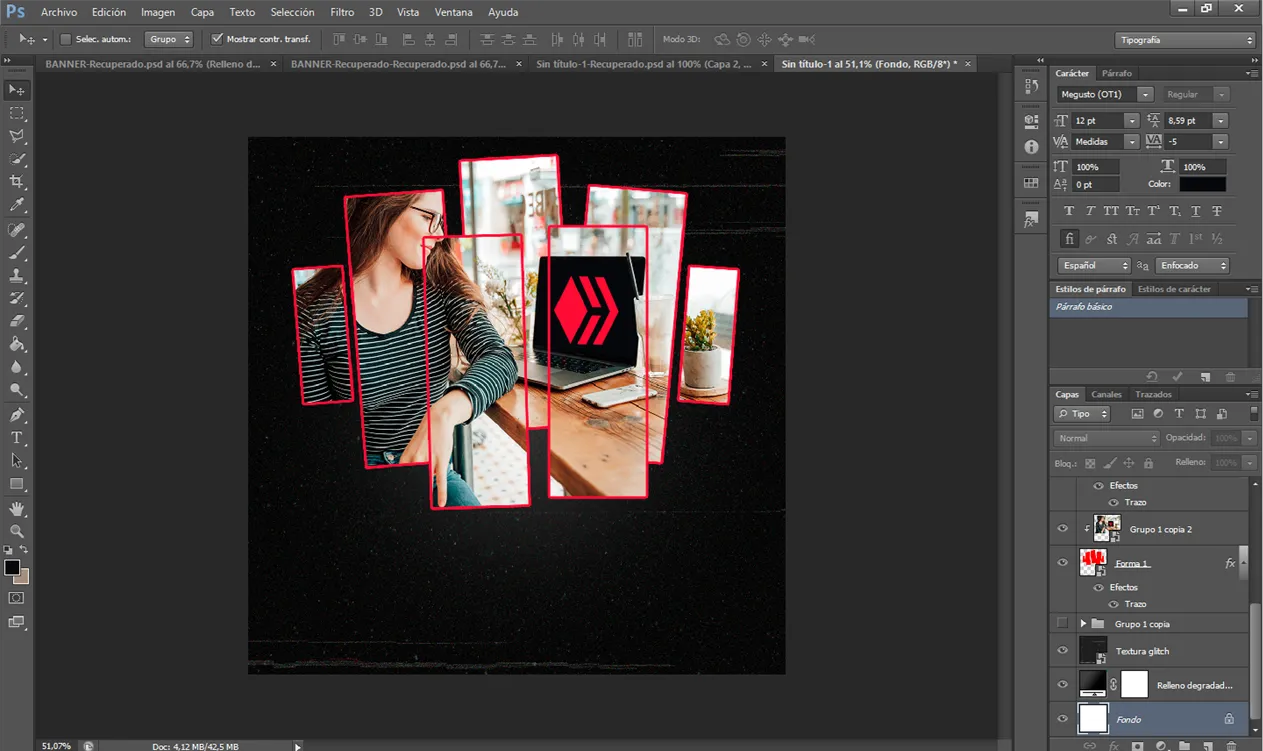Click the add layer mask icon
The height and width of the screenshot is (751, 1263).
coord(1137,746)
